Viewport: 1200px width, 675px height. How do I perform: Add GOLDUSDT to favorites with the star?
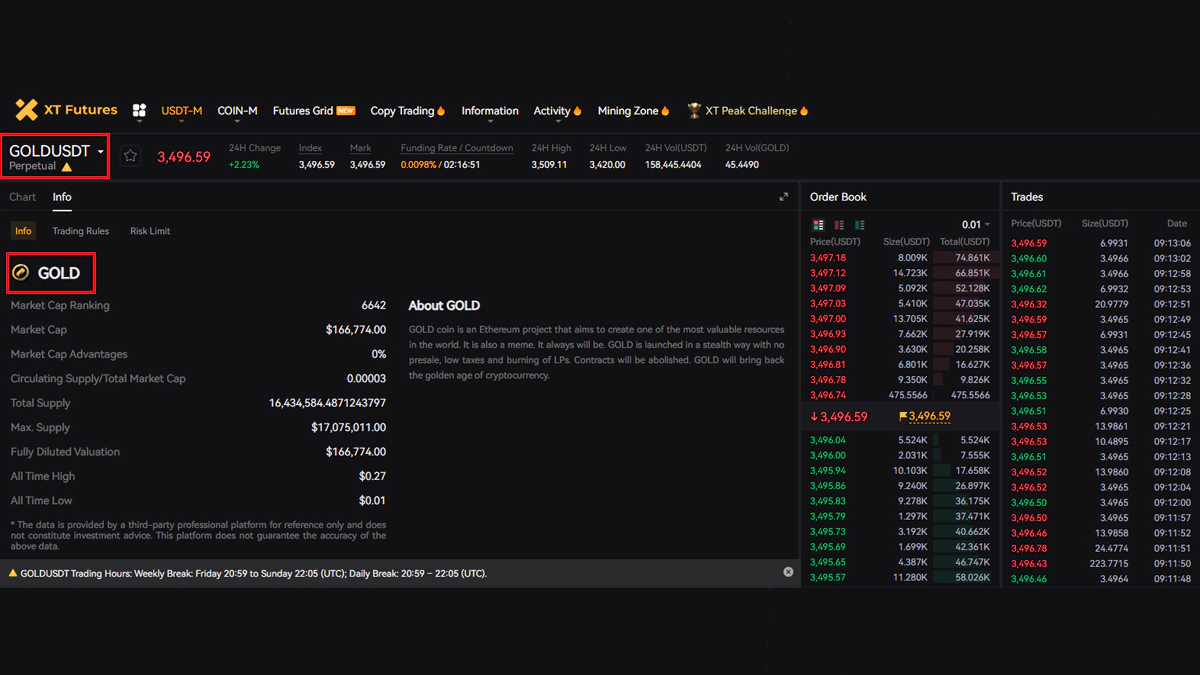click(130, 156)
